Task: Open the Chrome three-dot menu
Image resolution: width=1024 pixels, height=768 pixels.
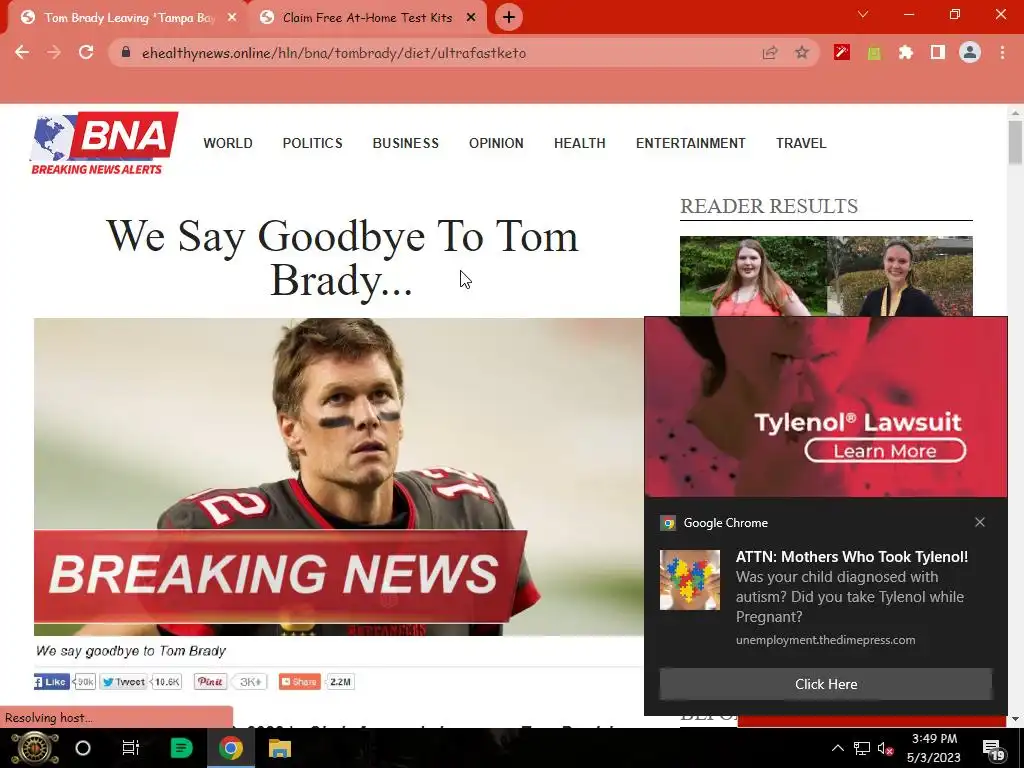Action: point(1002,52)
